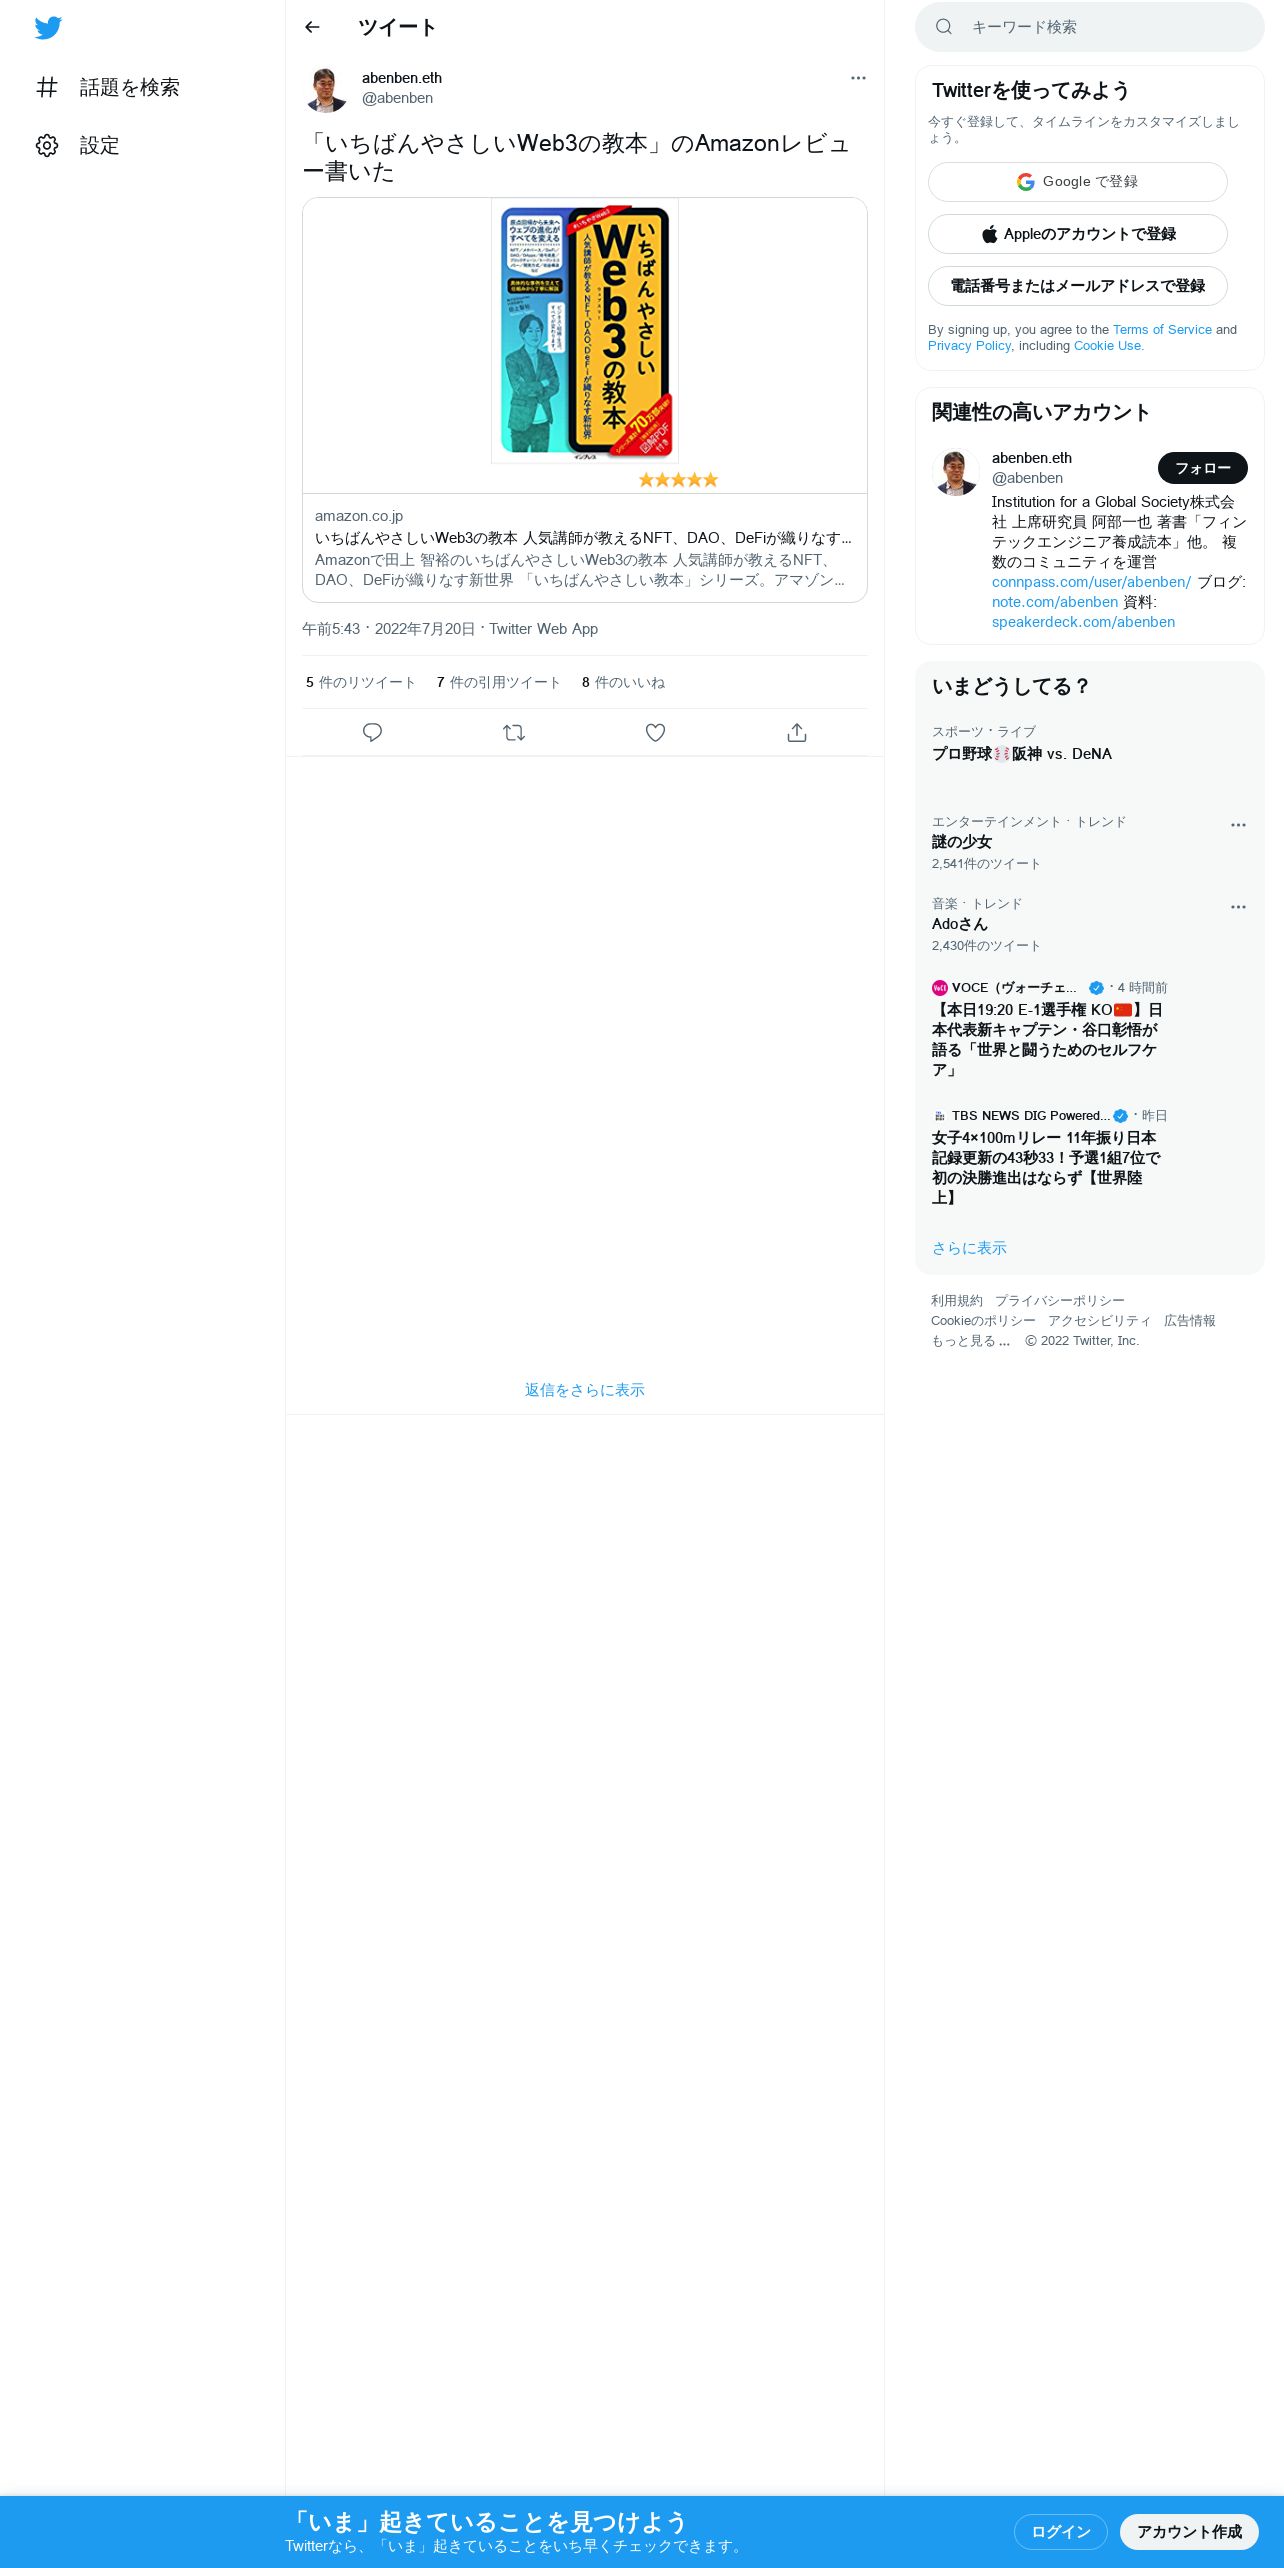Open 利用規約 footer link
Screen dimensions: 1284x2568
[x=957, y=1301]
